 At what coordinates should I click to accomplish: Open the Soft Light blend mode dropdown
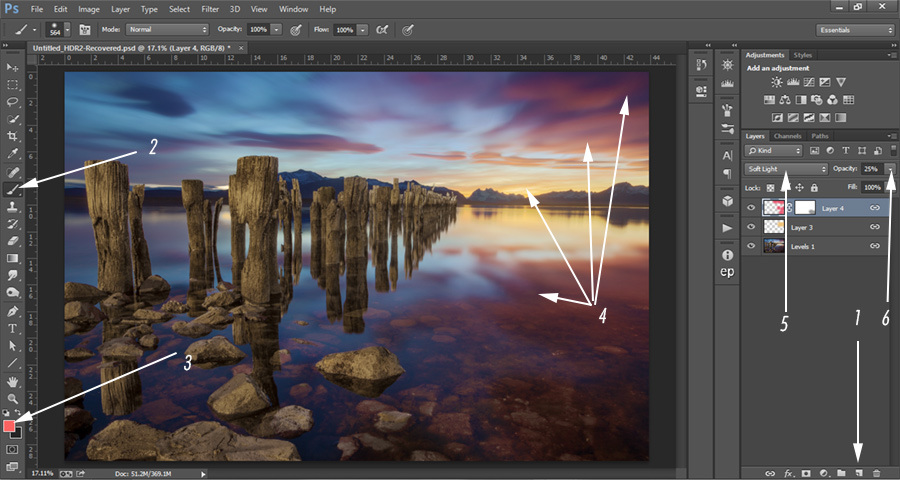pos(787,169)
